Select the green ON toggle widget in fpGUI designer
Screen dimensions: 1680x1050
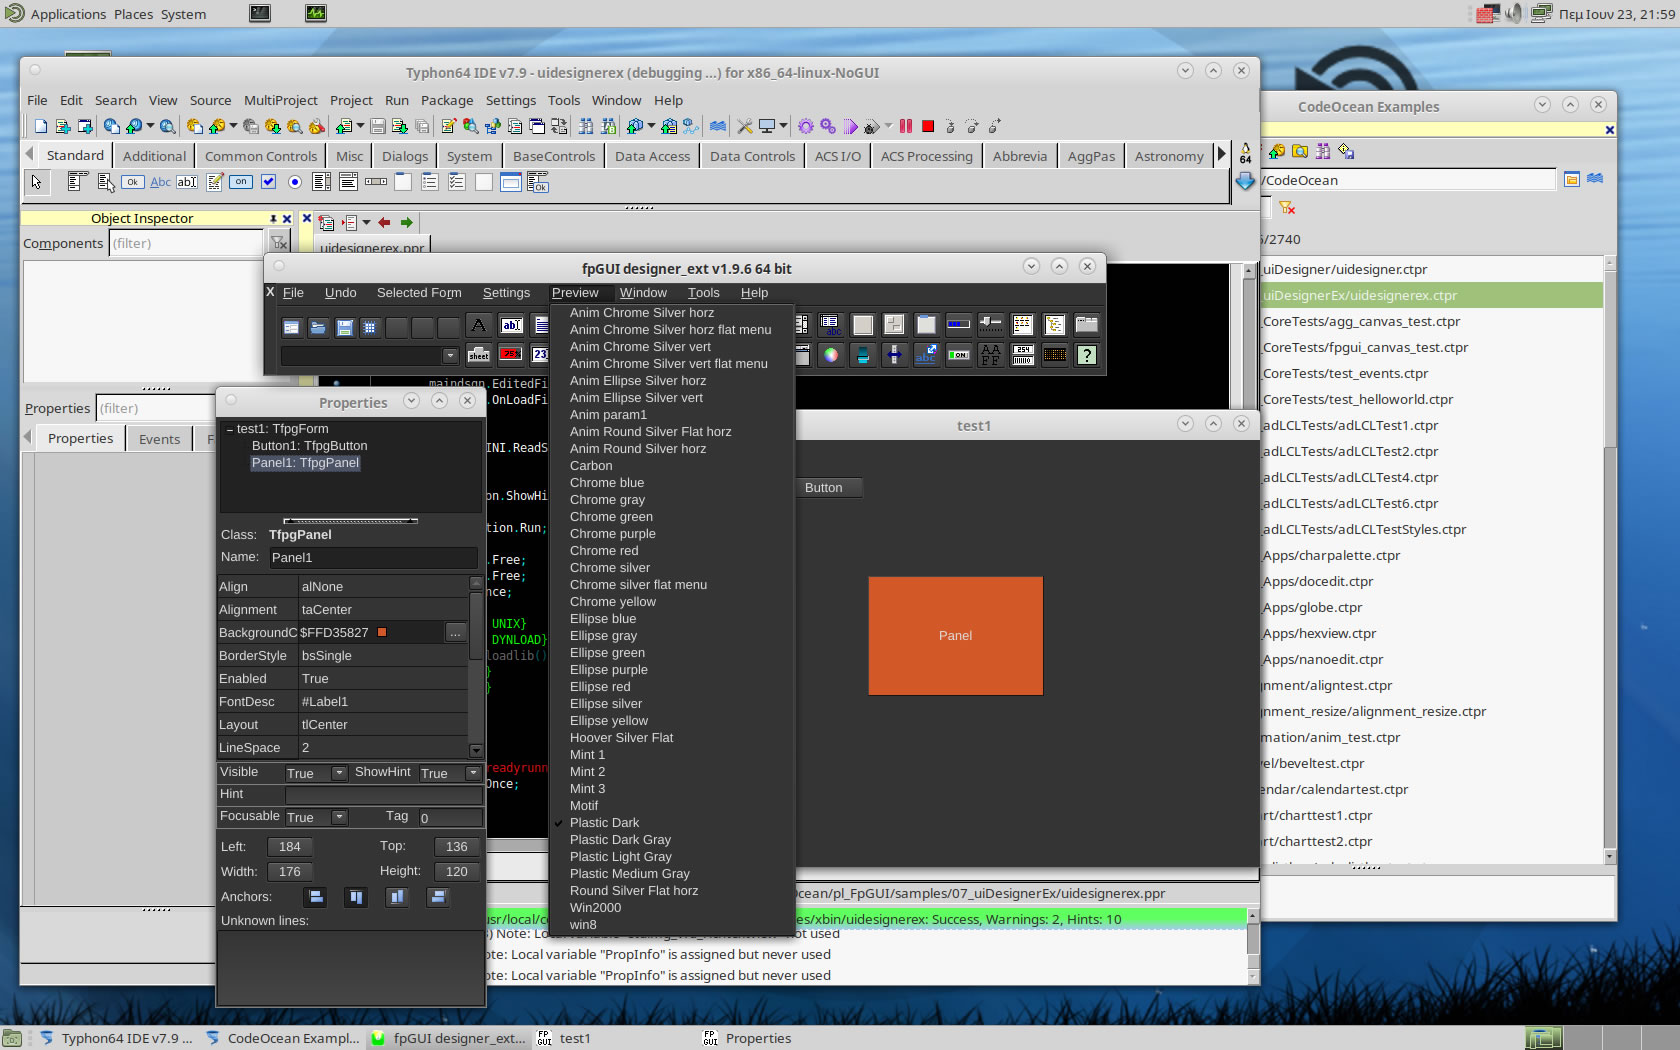pyautogui.click(x=959, y=355)
